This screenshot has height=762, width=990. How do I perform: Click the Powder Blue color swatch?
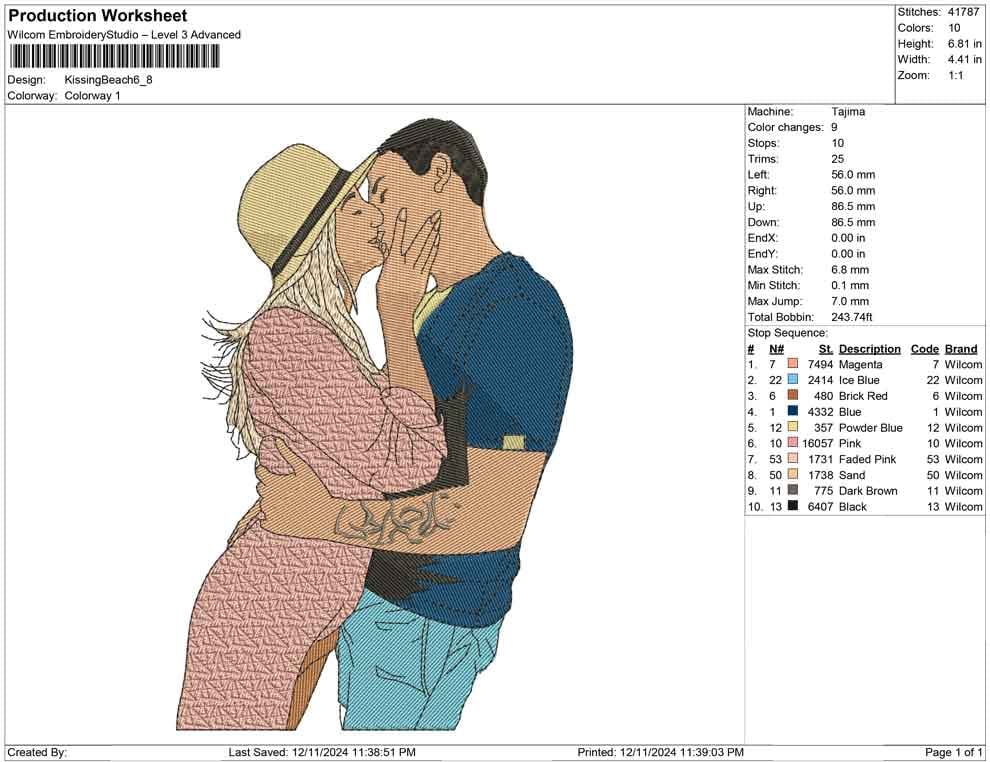click(x=793, y=427)
